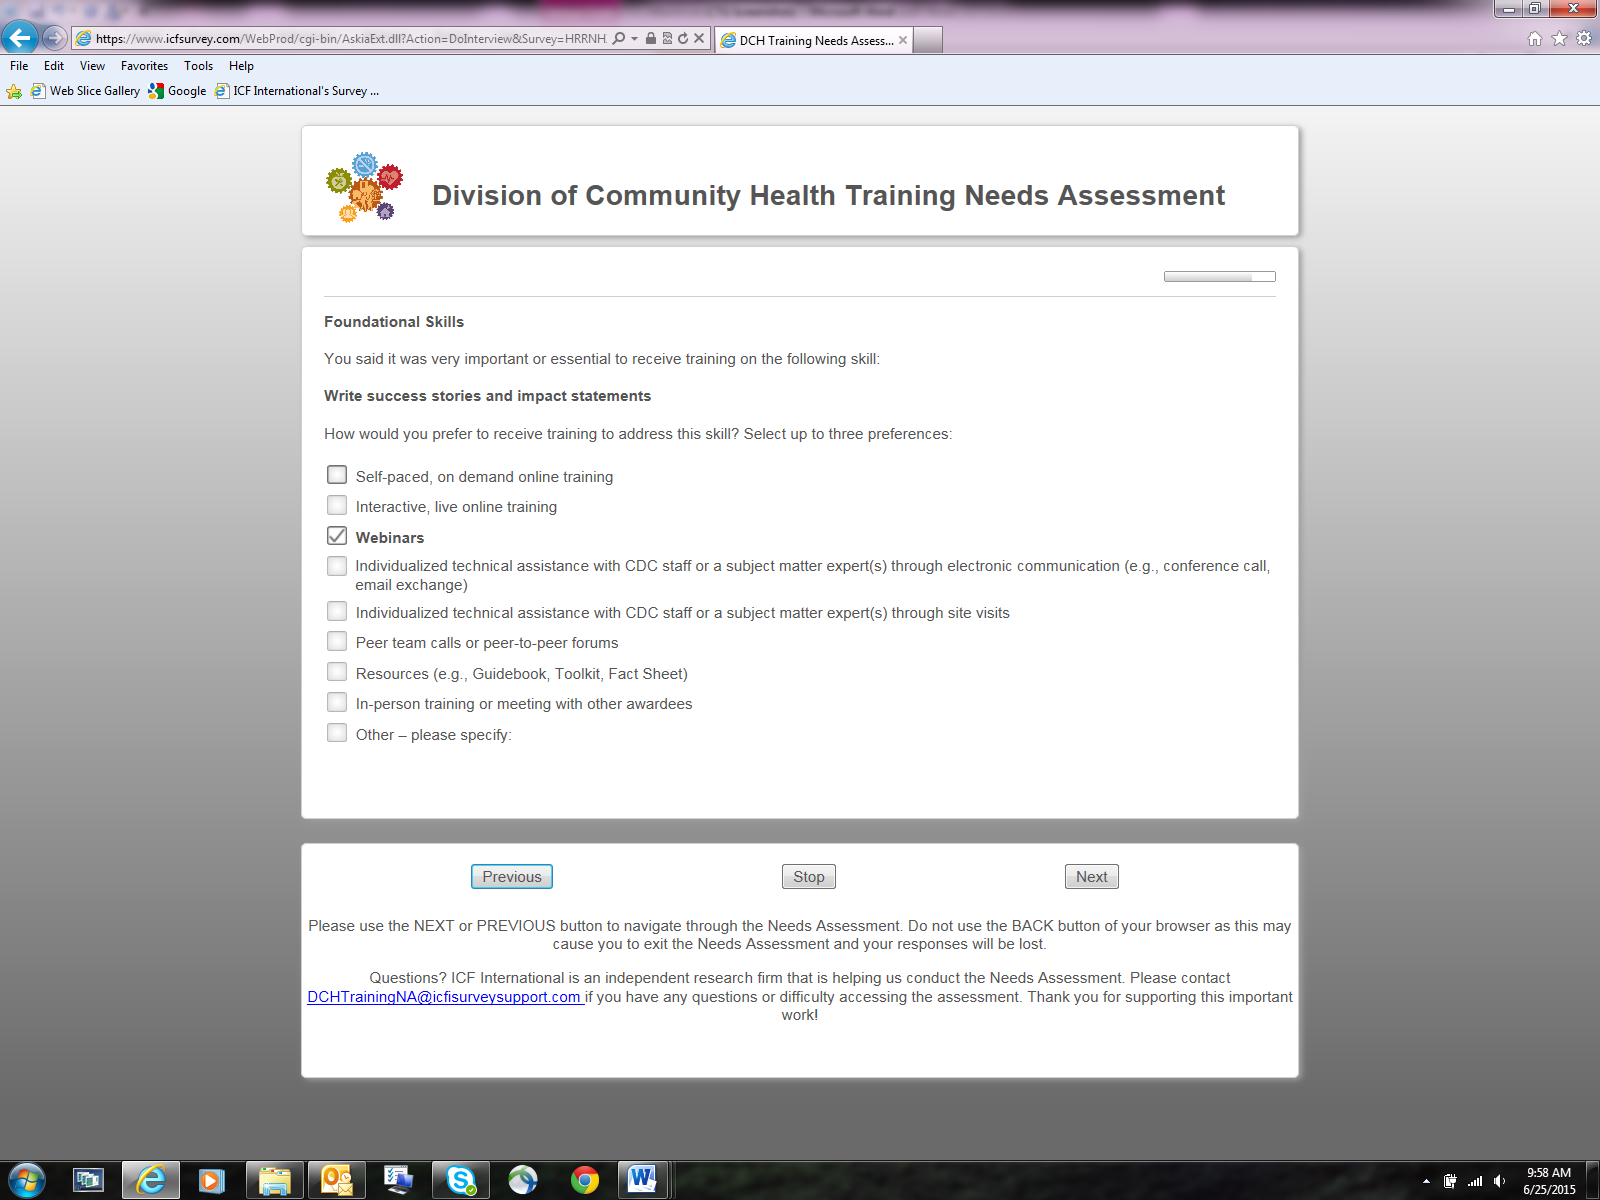Click the address bar search magnifier icon

pos(619,39)
